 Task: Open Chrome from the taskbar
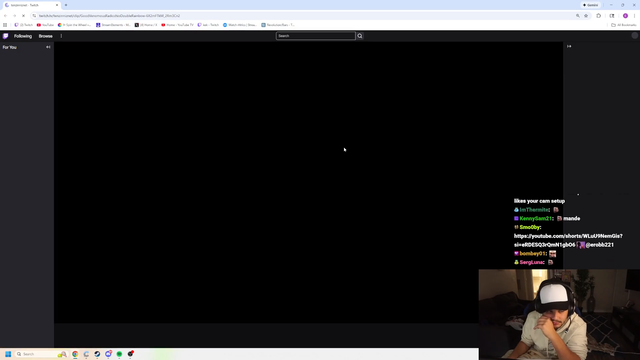[75, 354]
